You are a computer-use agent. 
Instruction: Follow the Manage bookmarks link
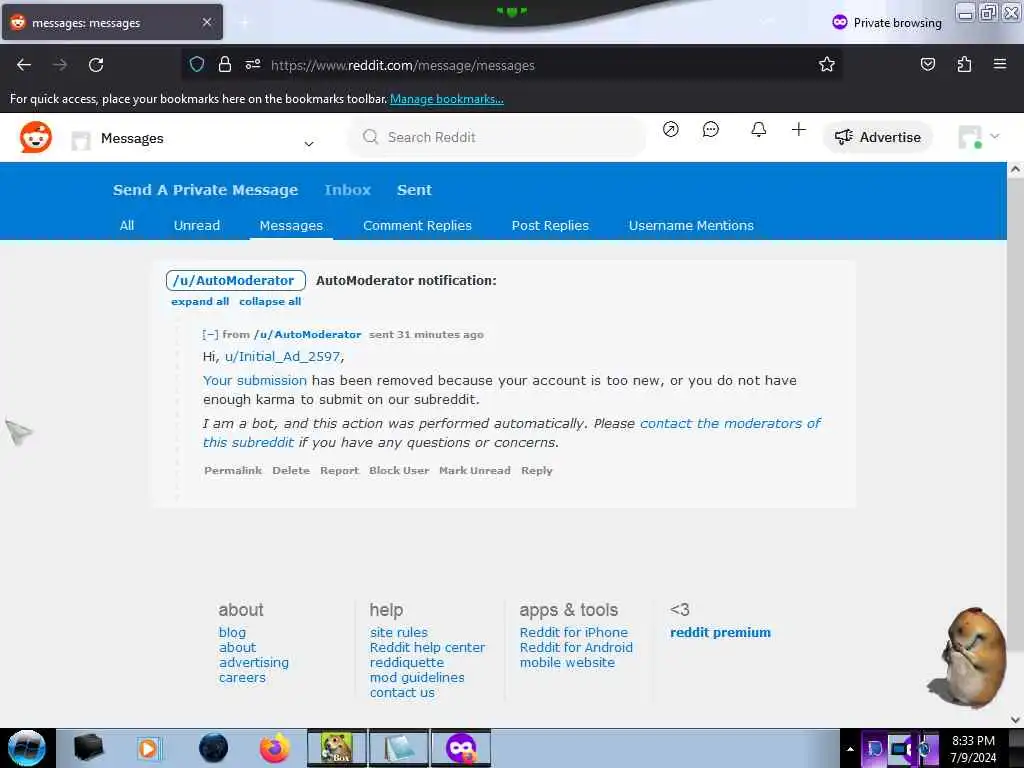pyautogui.click(x=447, y=99)
